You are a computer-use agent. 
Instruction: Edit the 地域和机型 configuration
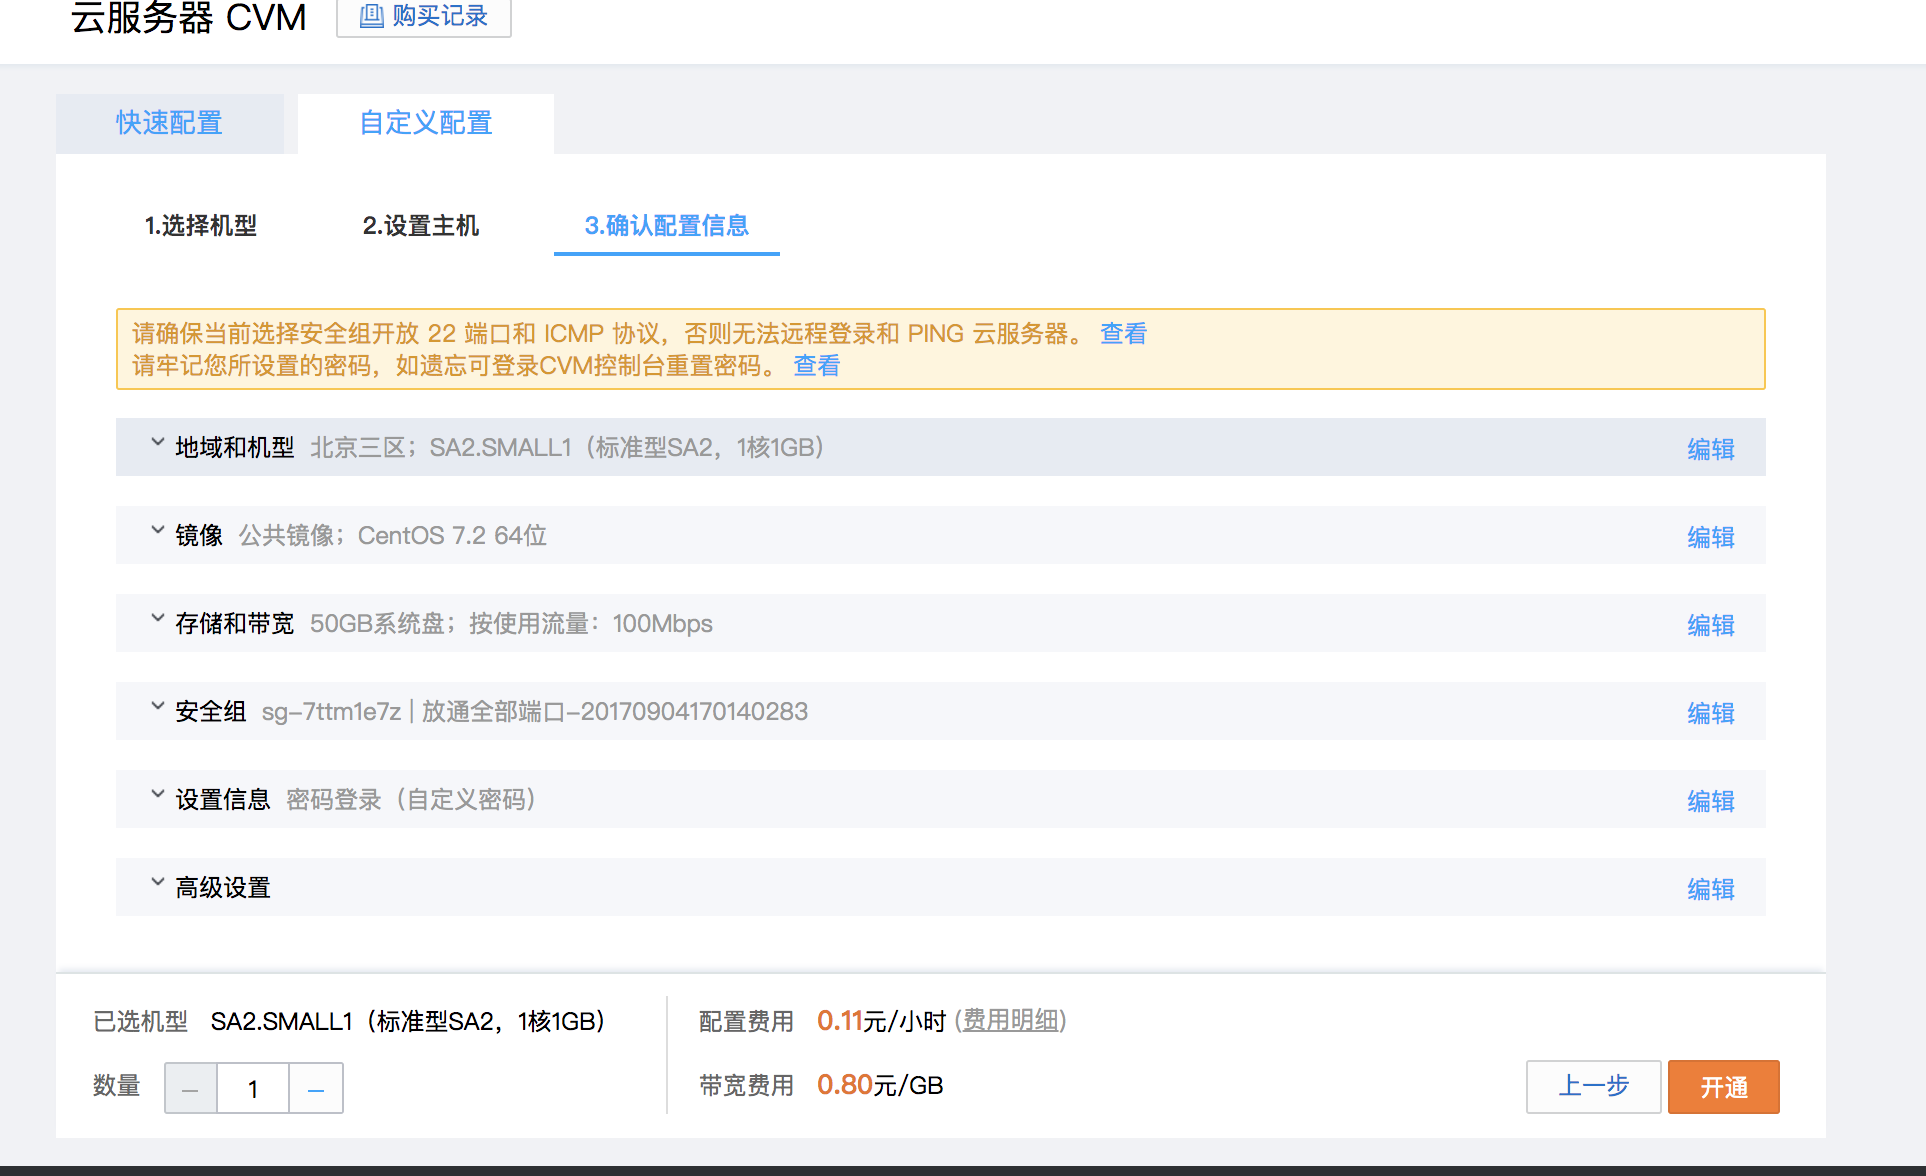point(1710,449)
